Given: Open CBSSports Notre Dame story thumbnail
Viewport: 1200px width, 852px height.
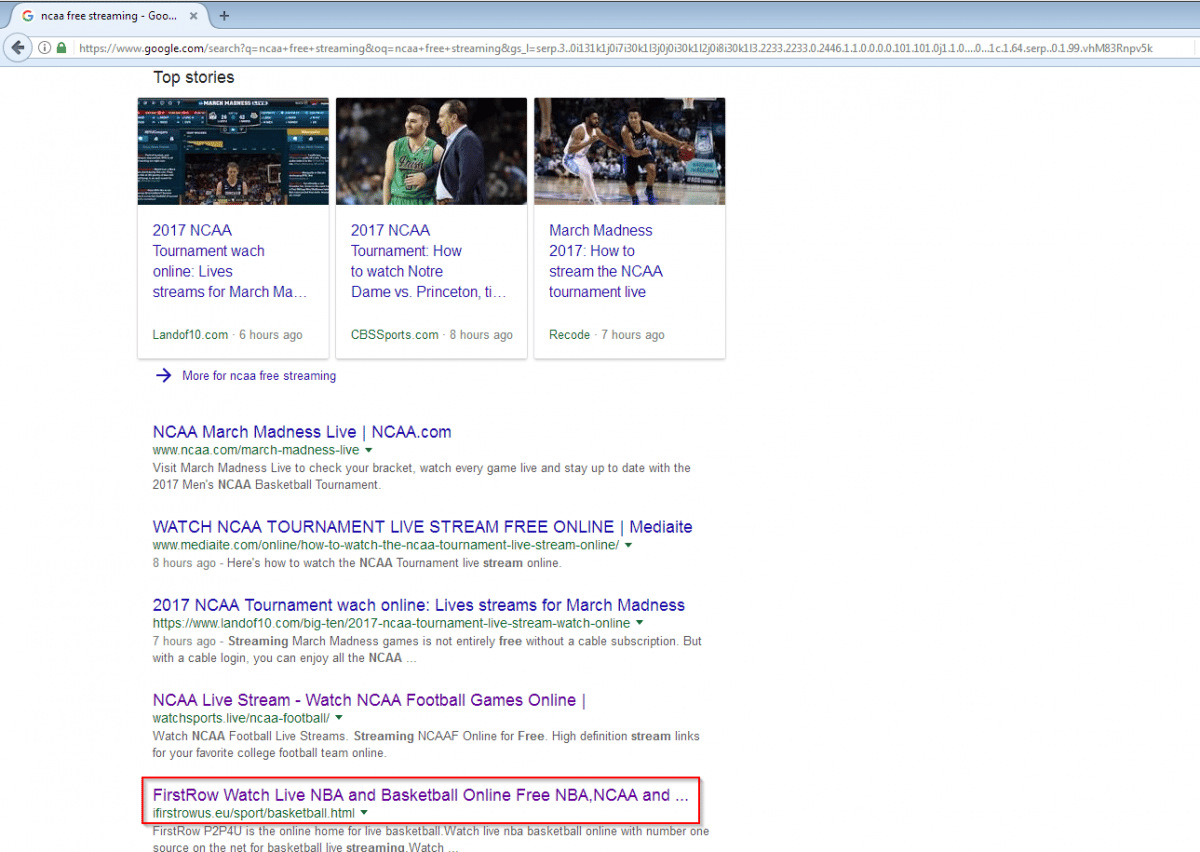Looking at the screenshot, I should coord(431,151).
